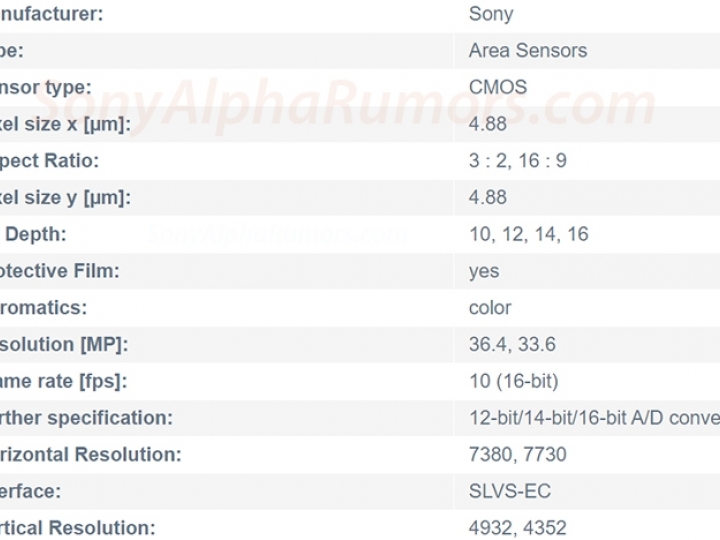Click the Aspect Ratio label
Screen dimensions: 720x540
click(49, 161)
